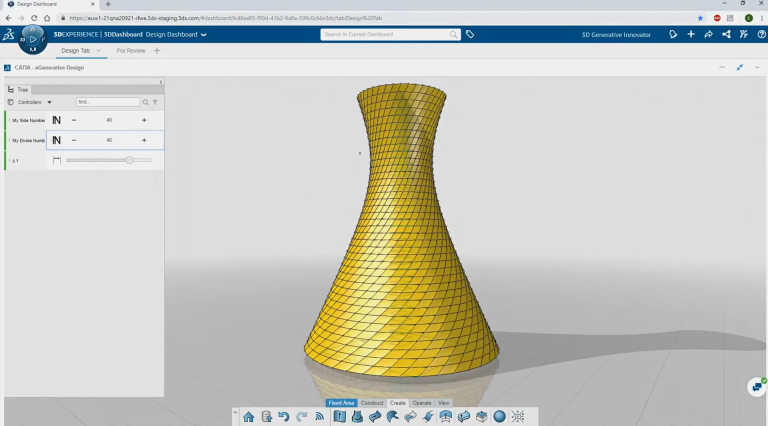Click the Undo arrow in bottom toolbar

[x=284, y=416]
